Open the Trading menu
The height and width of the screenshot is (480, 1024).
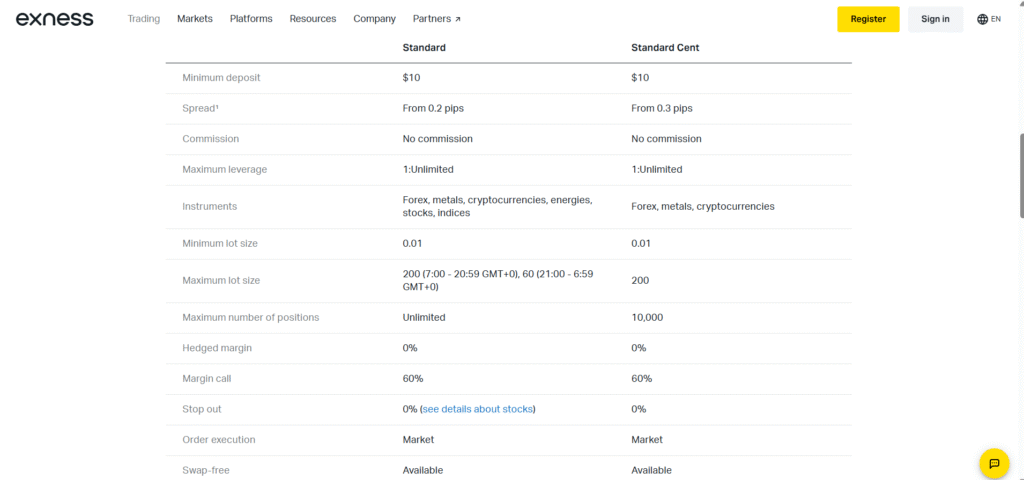pyautogui.click(x=144, y=19)
